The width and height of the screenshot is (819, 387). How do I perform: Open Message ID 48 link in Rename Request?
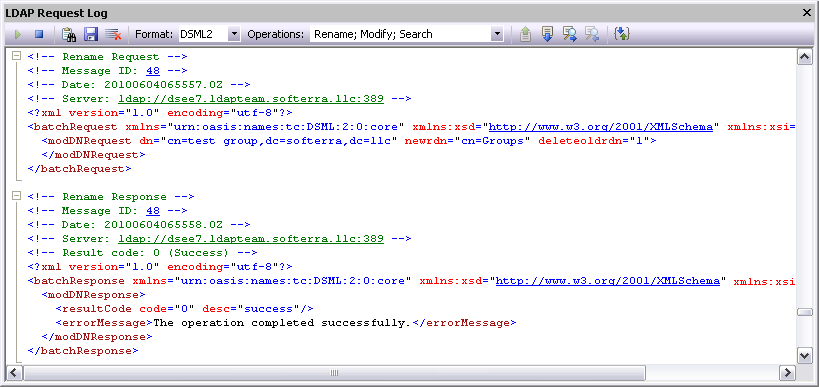[x=153, y=71]
